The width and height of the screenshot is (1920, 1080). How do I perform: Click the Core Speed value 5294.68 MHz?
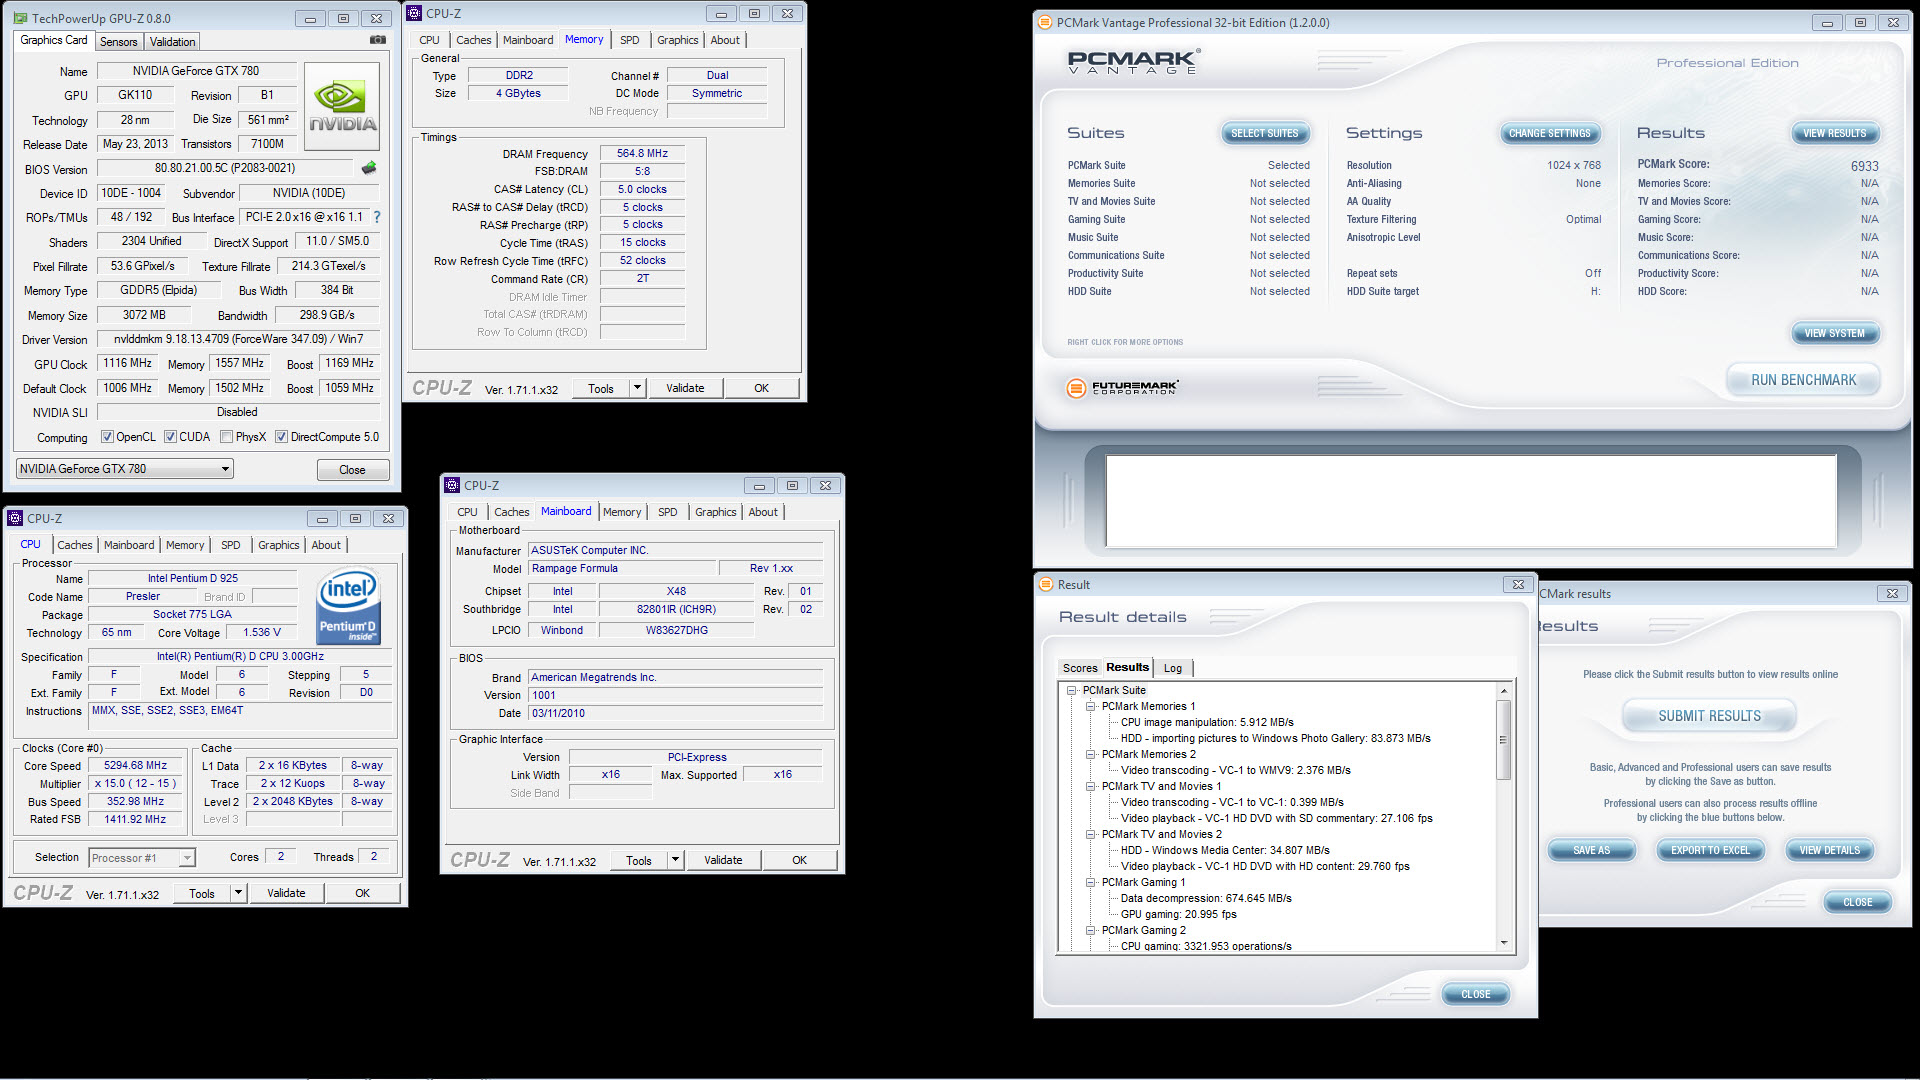(x=136, y=765)
